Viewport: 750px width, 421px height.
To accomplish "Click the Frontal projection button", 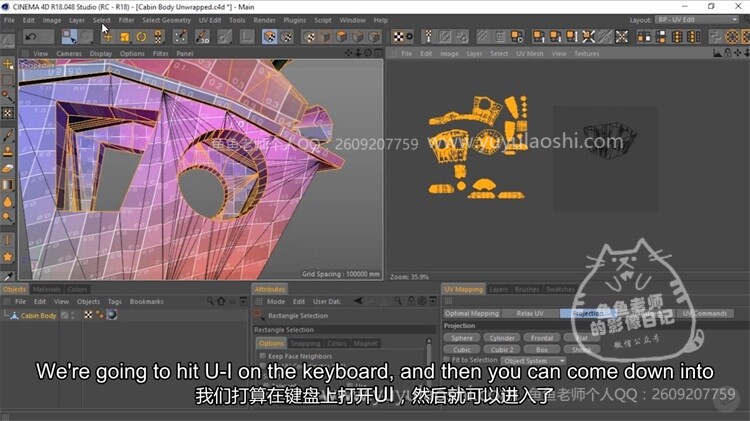I will pos(542,338).
